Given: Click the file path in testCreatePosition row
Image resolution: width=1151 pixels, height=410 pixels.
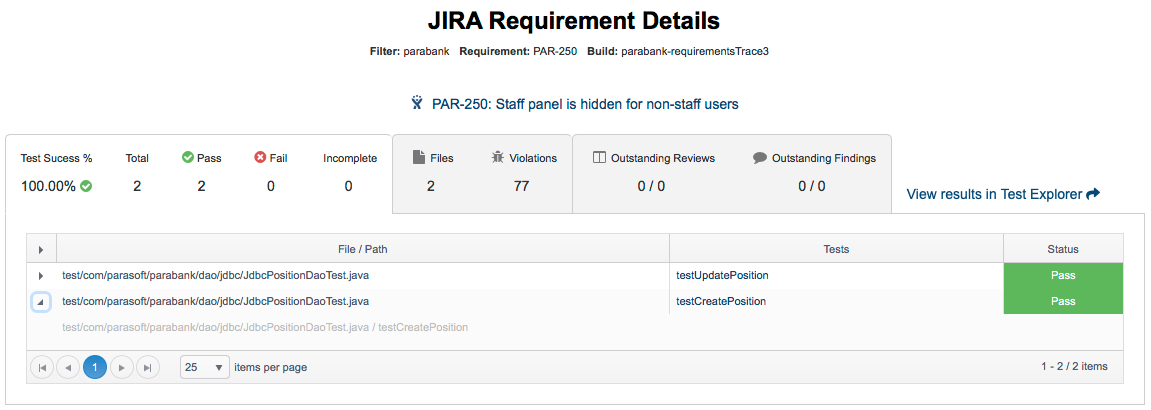Looking at the screenshot, I should (216, 301).
